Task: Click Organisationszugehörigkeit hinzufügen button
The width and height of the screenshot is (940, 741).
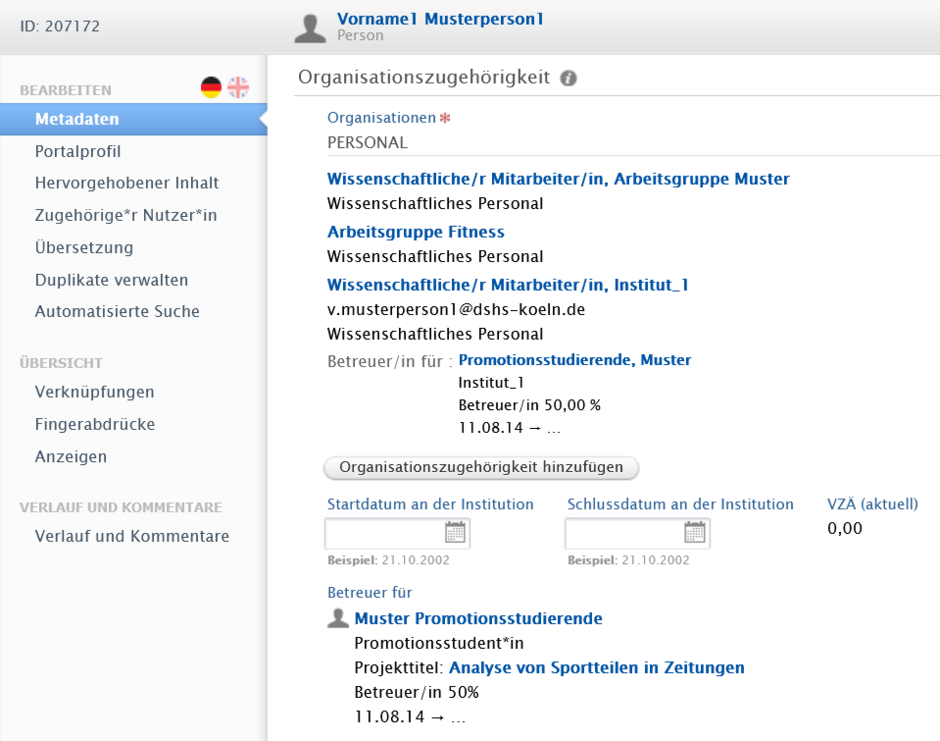Action: tap(481, 468)
